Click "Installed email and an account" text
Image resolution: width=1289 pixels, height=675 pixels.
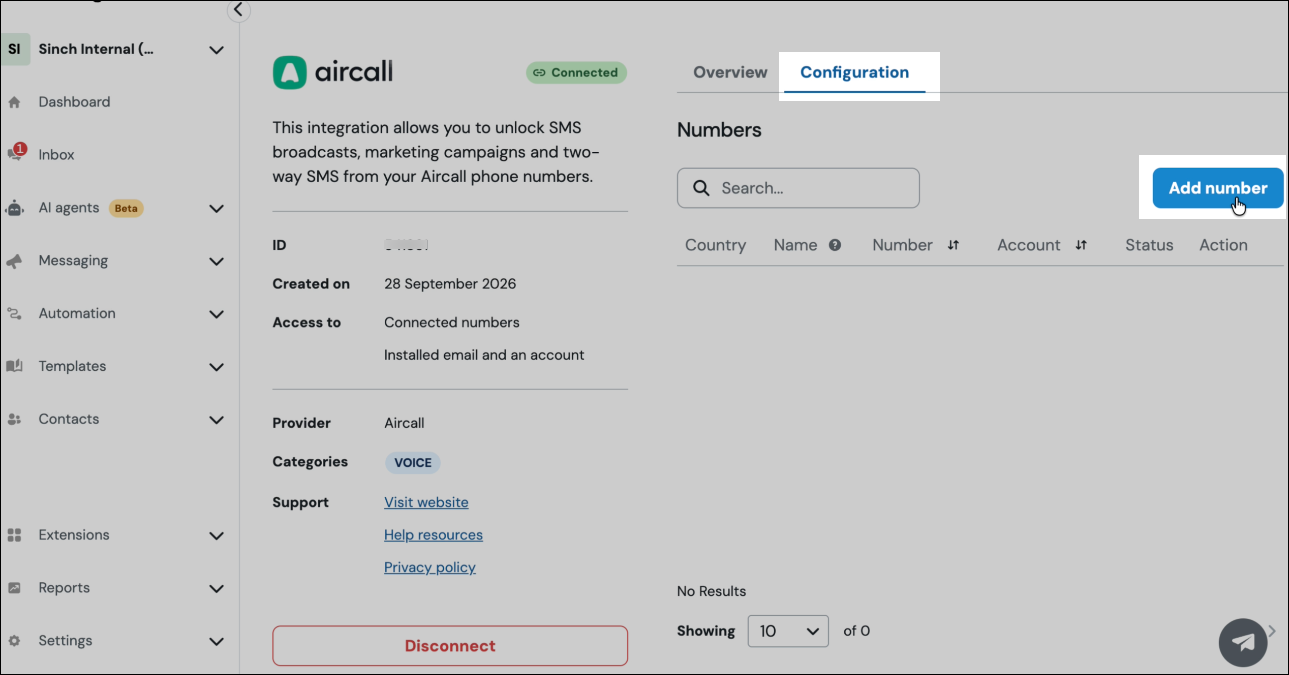tap(484, 355)
